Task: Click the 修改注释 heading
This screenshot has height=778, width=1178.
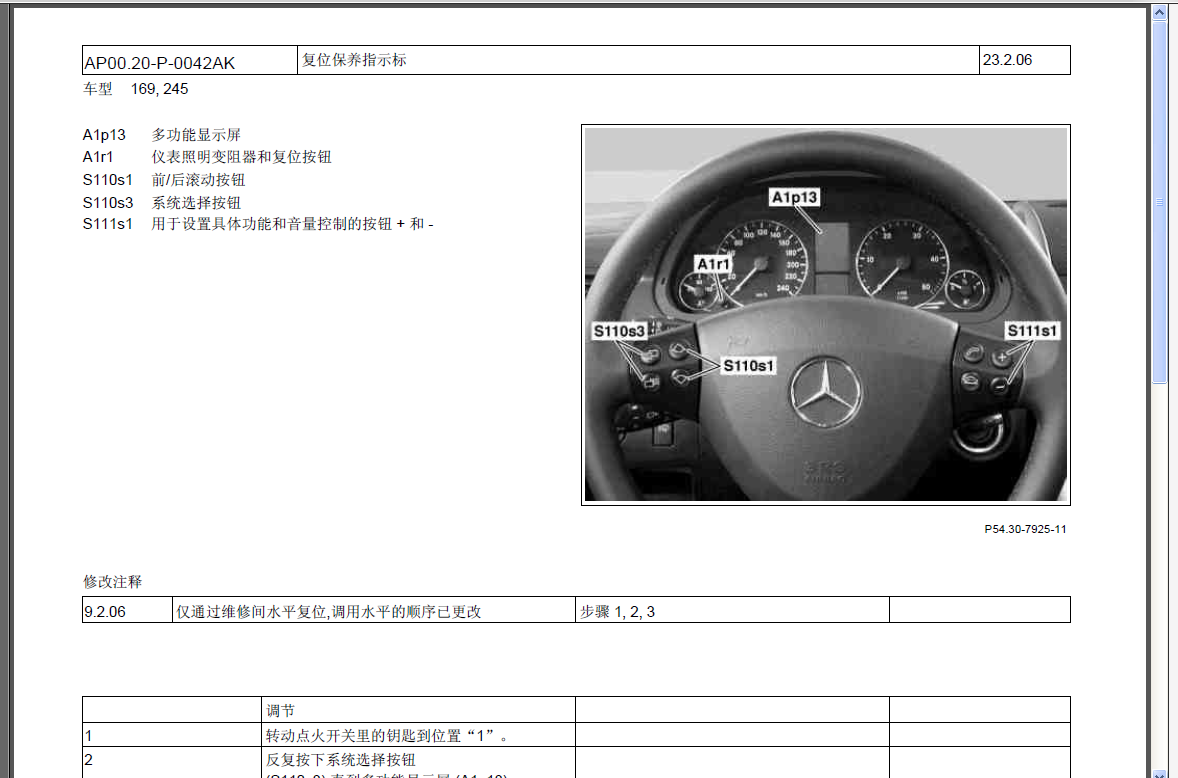Action: pos(113,581)
